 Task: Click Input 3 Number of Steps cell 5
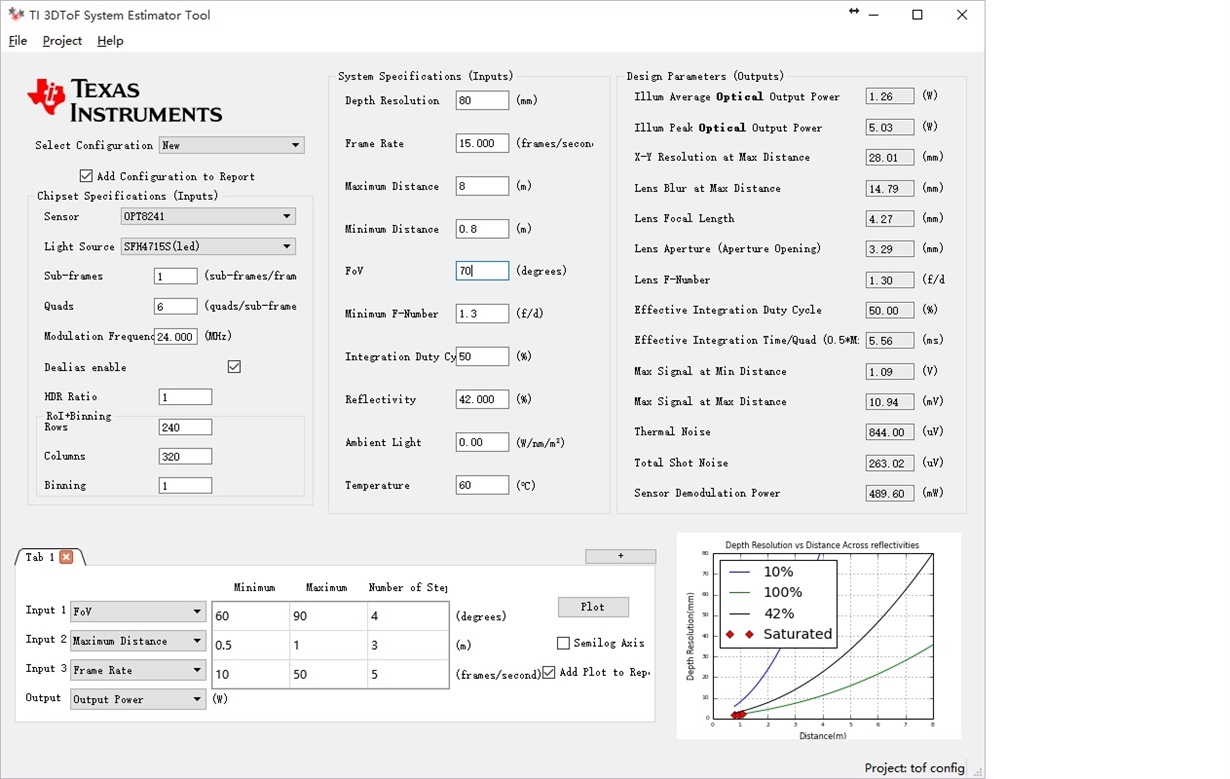click(408, 674)
